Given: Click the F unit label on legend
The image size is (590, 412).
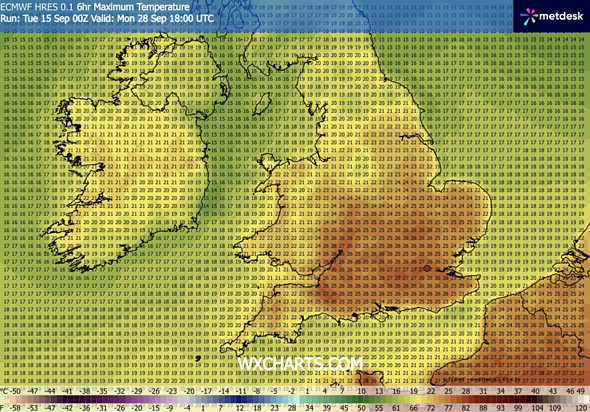Looking at the screenshot, I should pyautogui.click(x=2, y=408).
